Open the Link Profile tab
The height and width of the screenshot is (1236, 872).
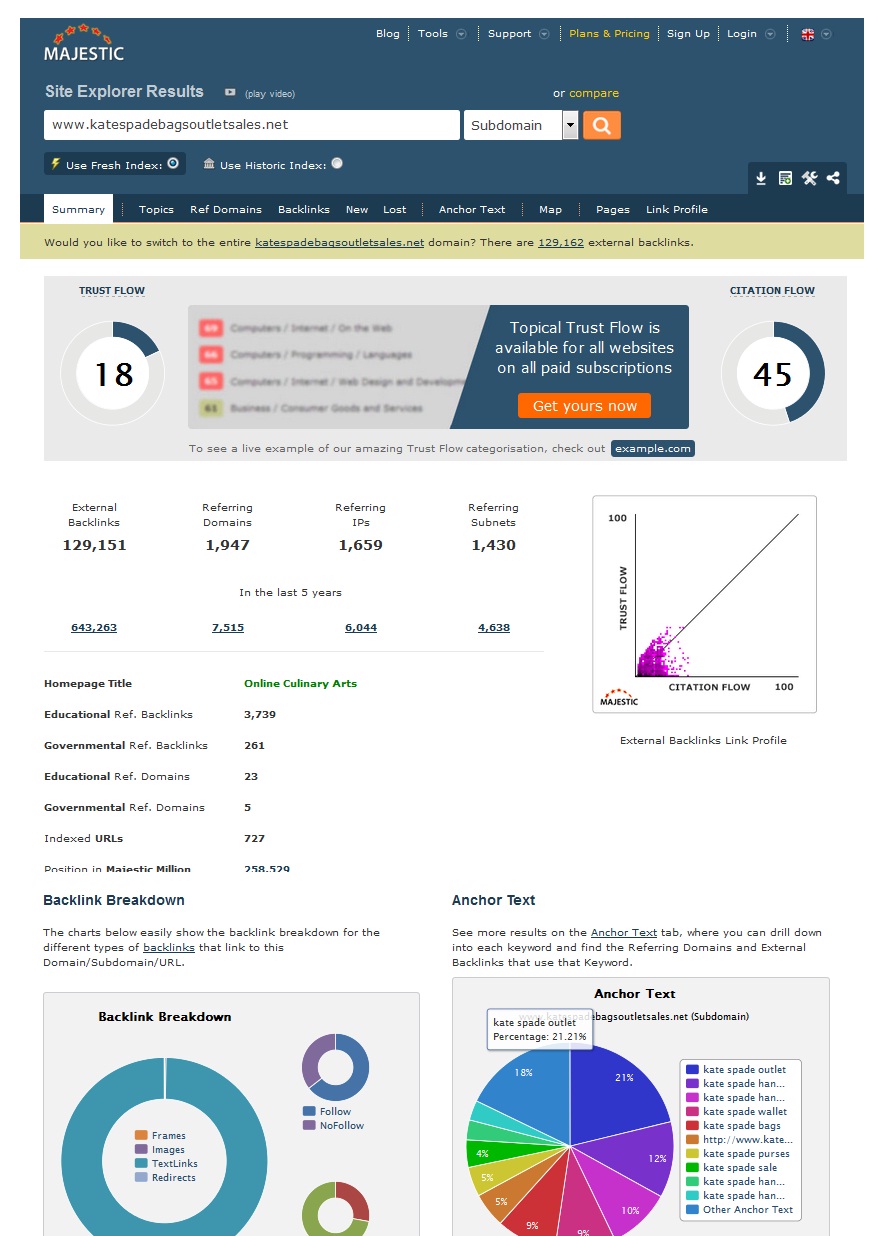pos(677,209)
